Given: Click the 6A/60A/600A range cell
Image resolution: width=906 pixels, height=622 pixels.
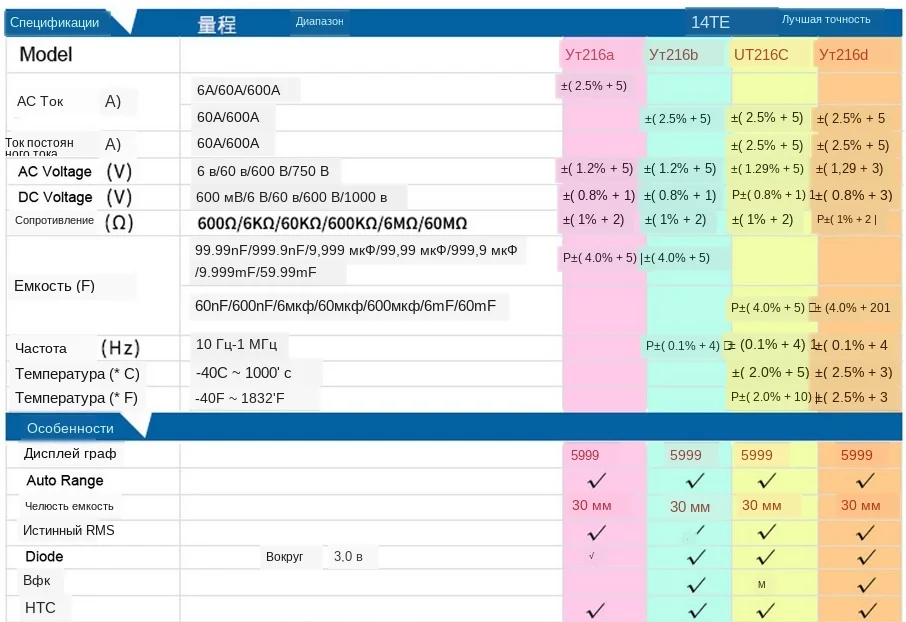Looking at the screenshot, I should tap(238, 90).
